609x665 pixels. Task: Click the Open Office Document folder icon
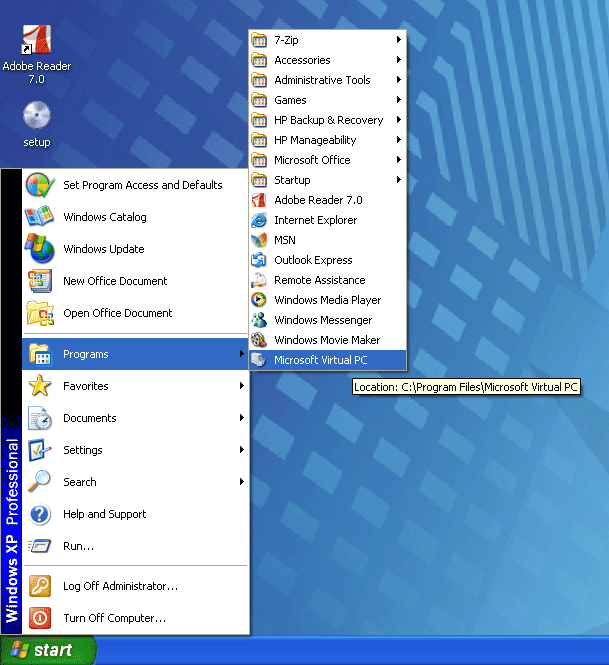click(x=39, y=313)
